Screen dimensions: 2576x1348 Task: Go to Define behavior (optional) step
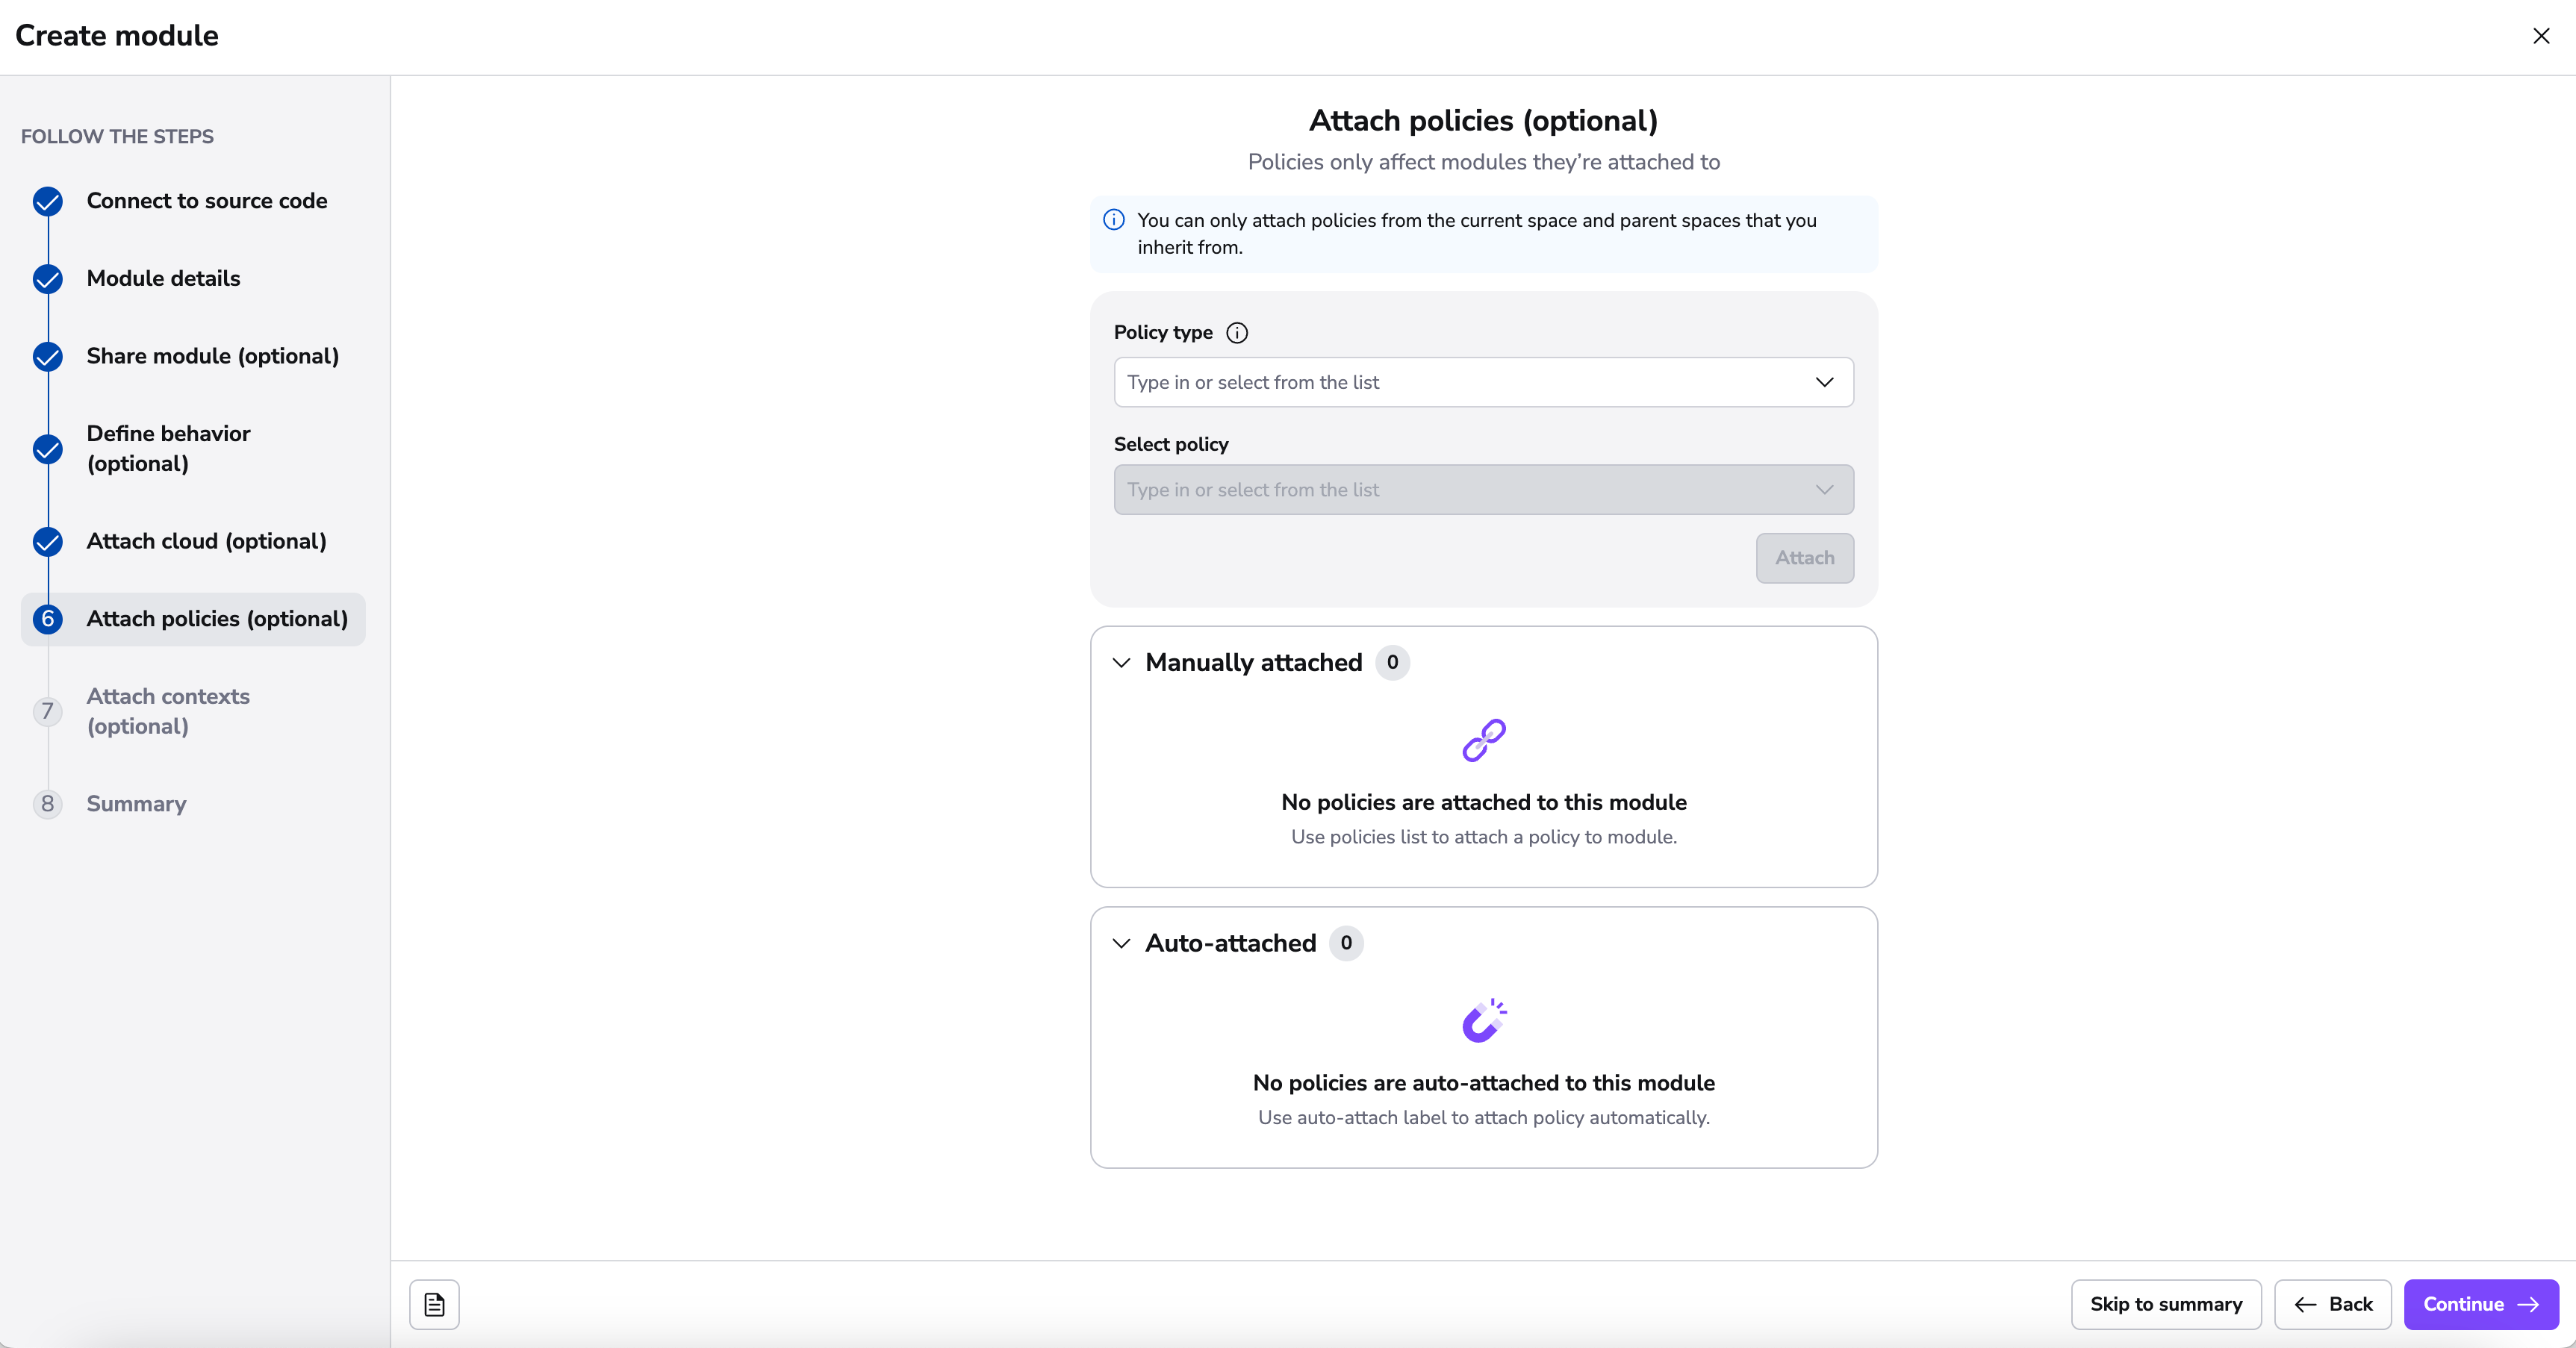click(168, 448)
